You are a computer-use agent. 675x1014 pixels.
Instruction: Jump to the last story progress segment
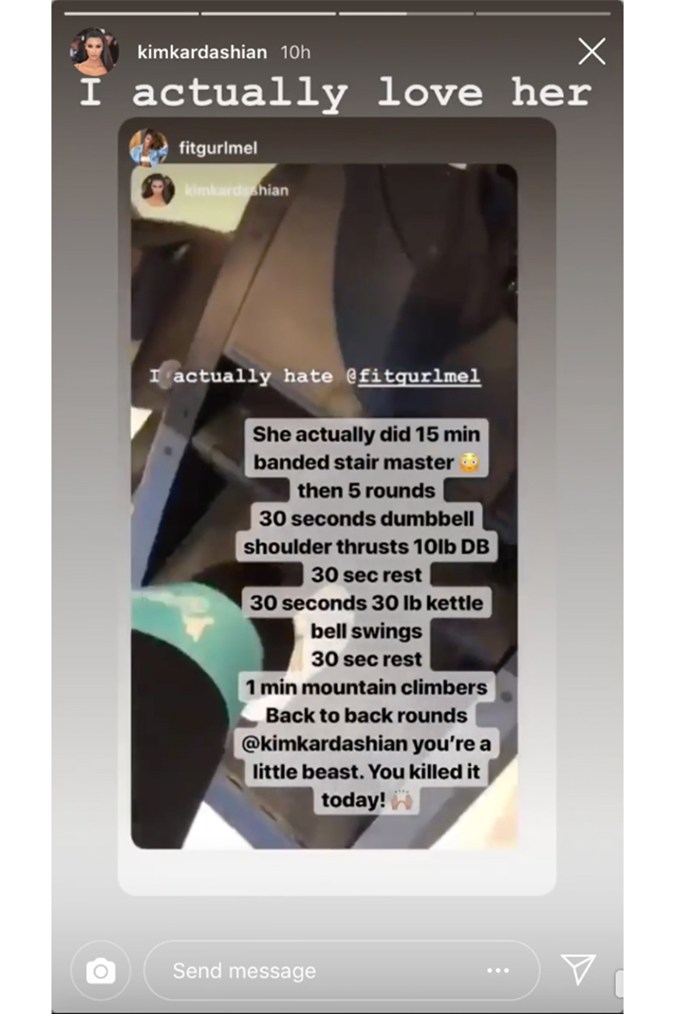pos(543,14)
